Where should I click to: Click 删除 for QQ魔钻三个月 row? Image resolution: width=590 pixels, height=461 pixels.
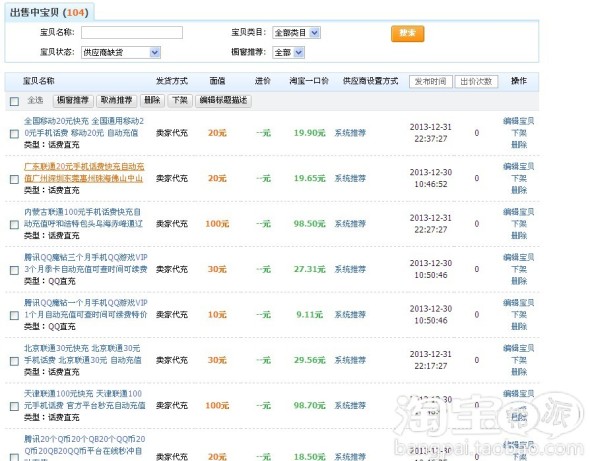click(x=519, y=281)
